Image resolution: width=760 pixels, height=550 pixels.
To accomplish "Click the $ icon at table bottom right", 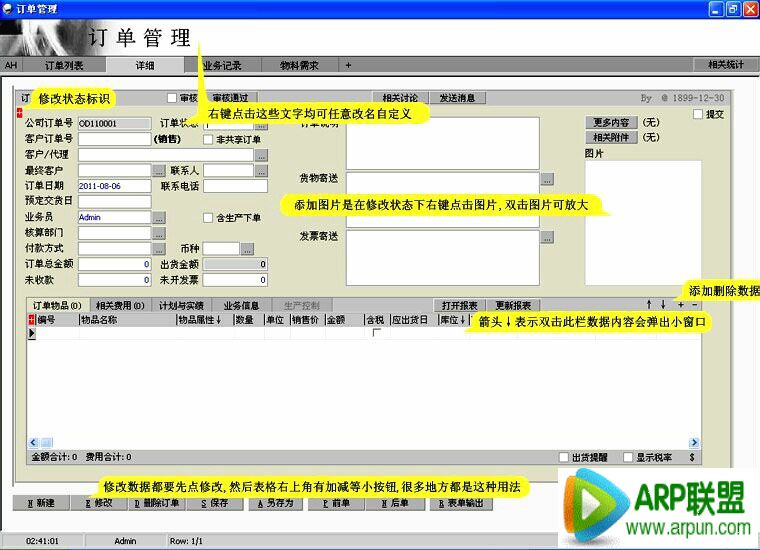I will [x=691, y=457].
